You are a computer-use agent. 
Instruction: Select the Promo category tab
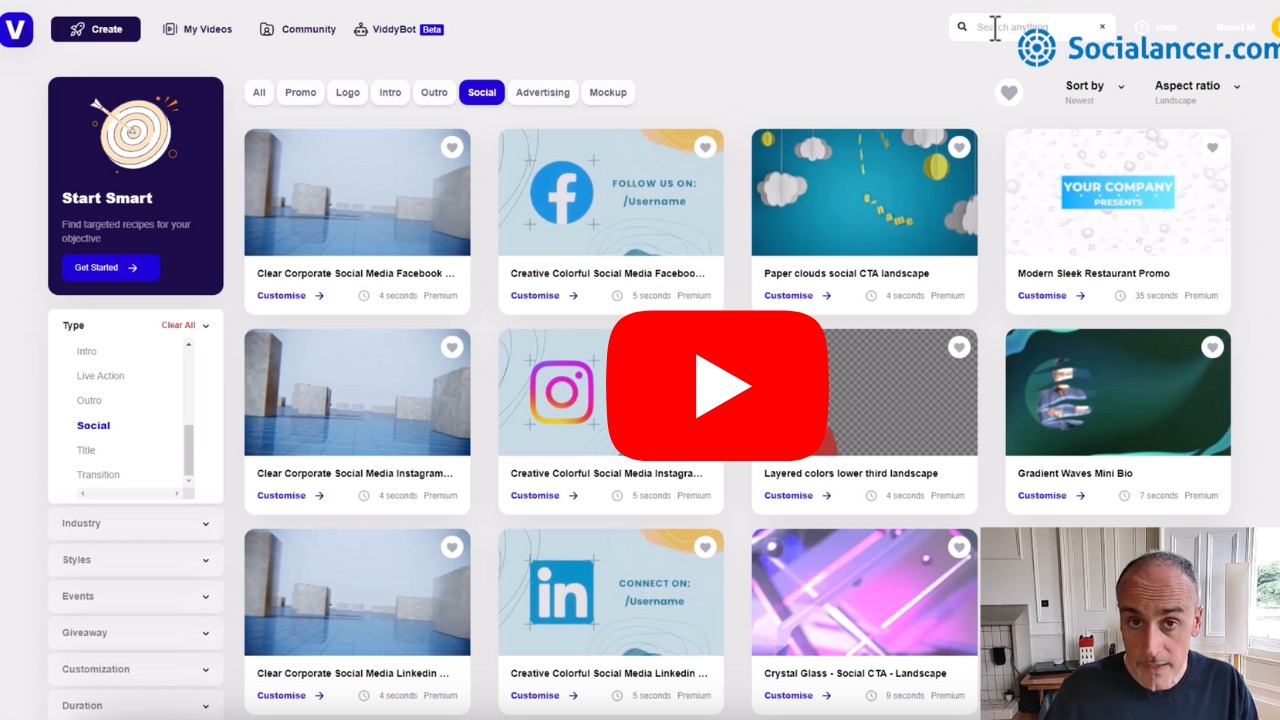(x=301, y=92)
